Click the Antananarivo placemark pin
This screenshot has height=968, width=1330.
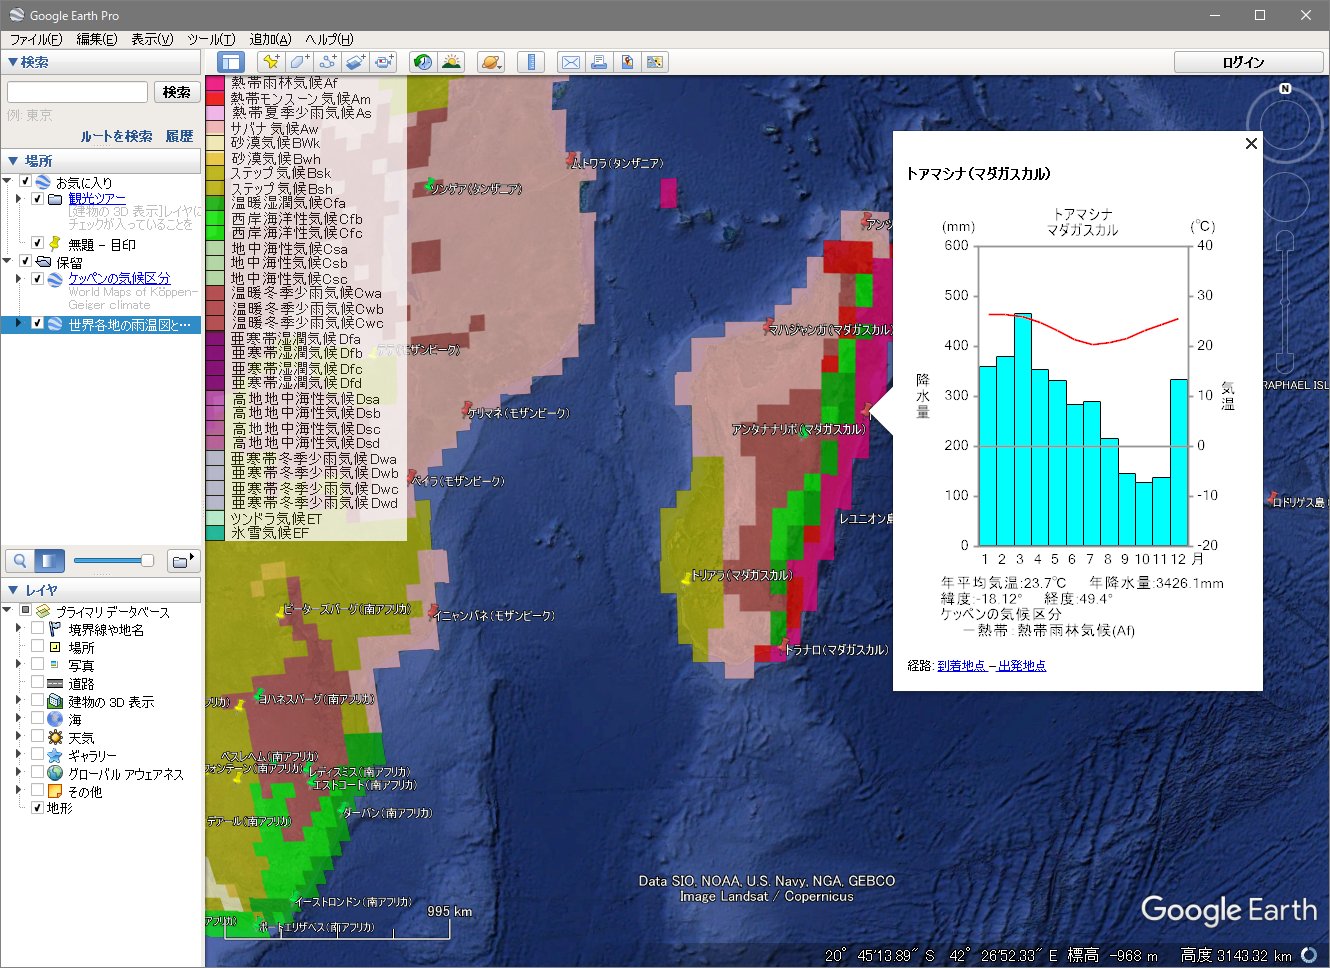pos(804,434)
